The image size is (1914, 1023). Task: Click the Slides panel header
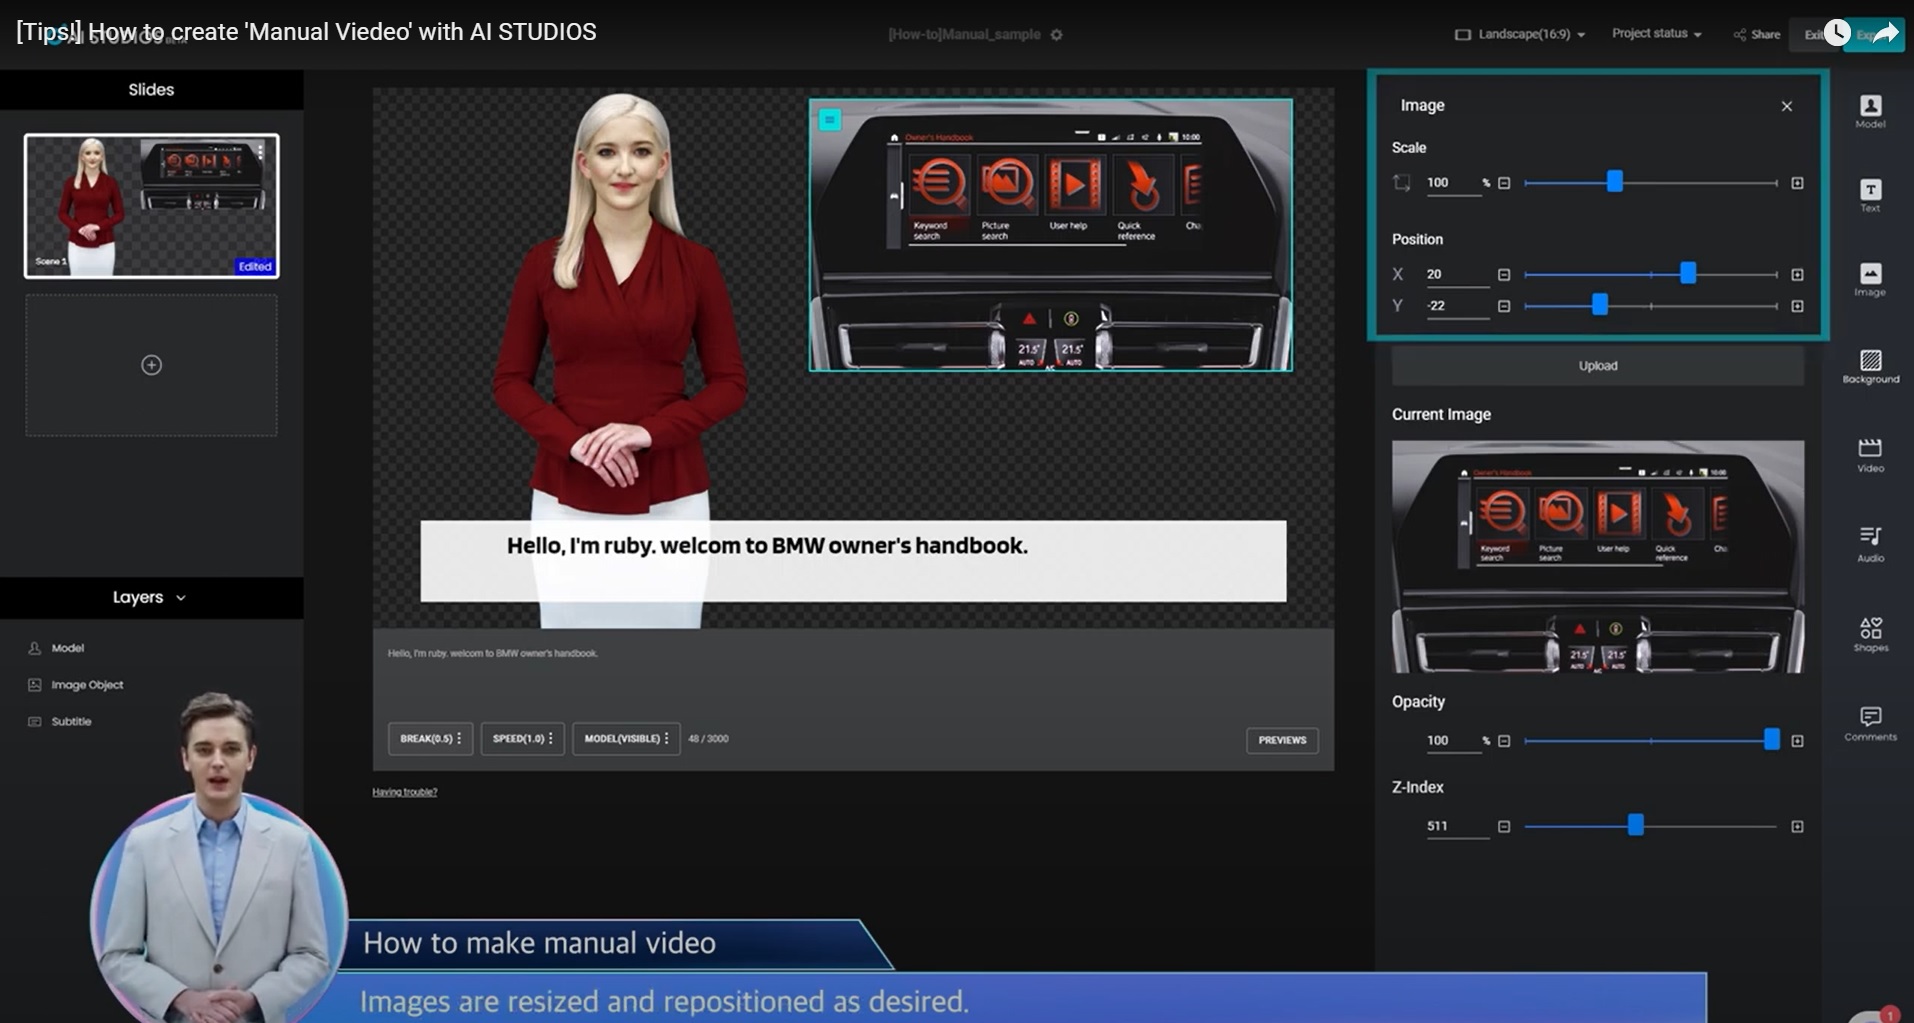point(151,90)
